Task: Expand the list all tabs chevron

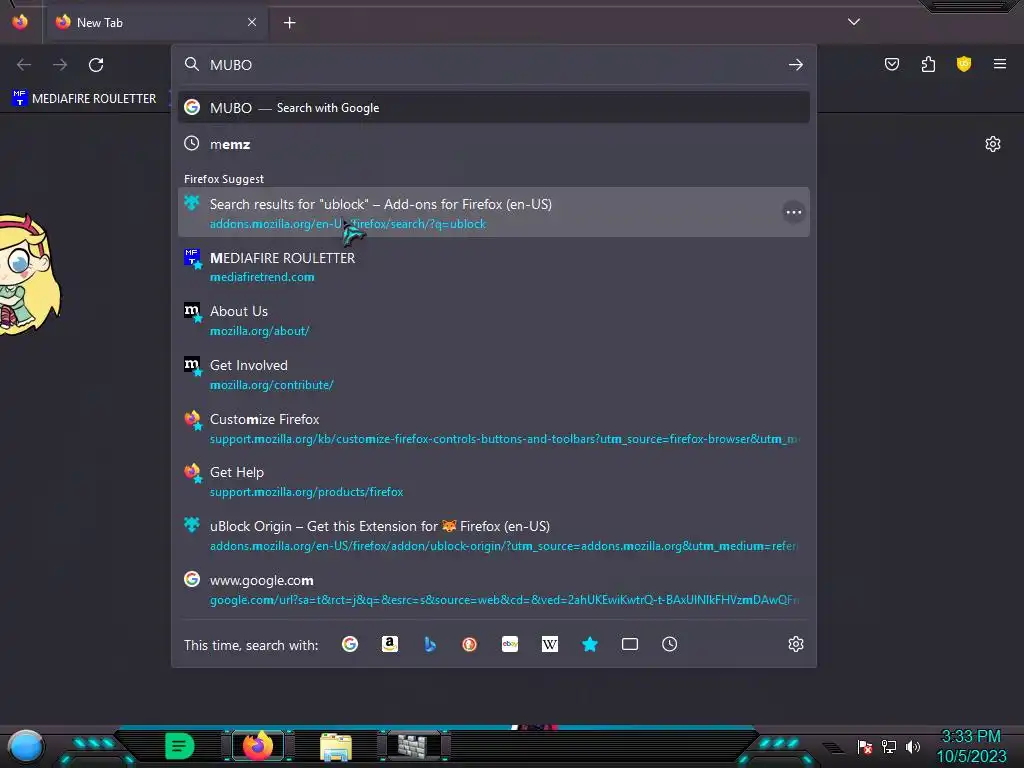Action: (854, 22)
